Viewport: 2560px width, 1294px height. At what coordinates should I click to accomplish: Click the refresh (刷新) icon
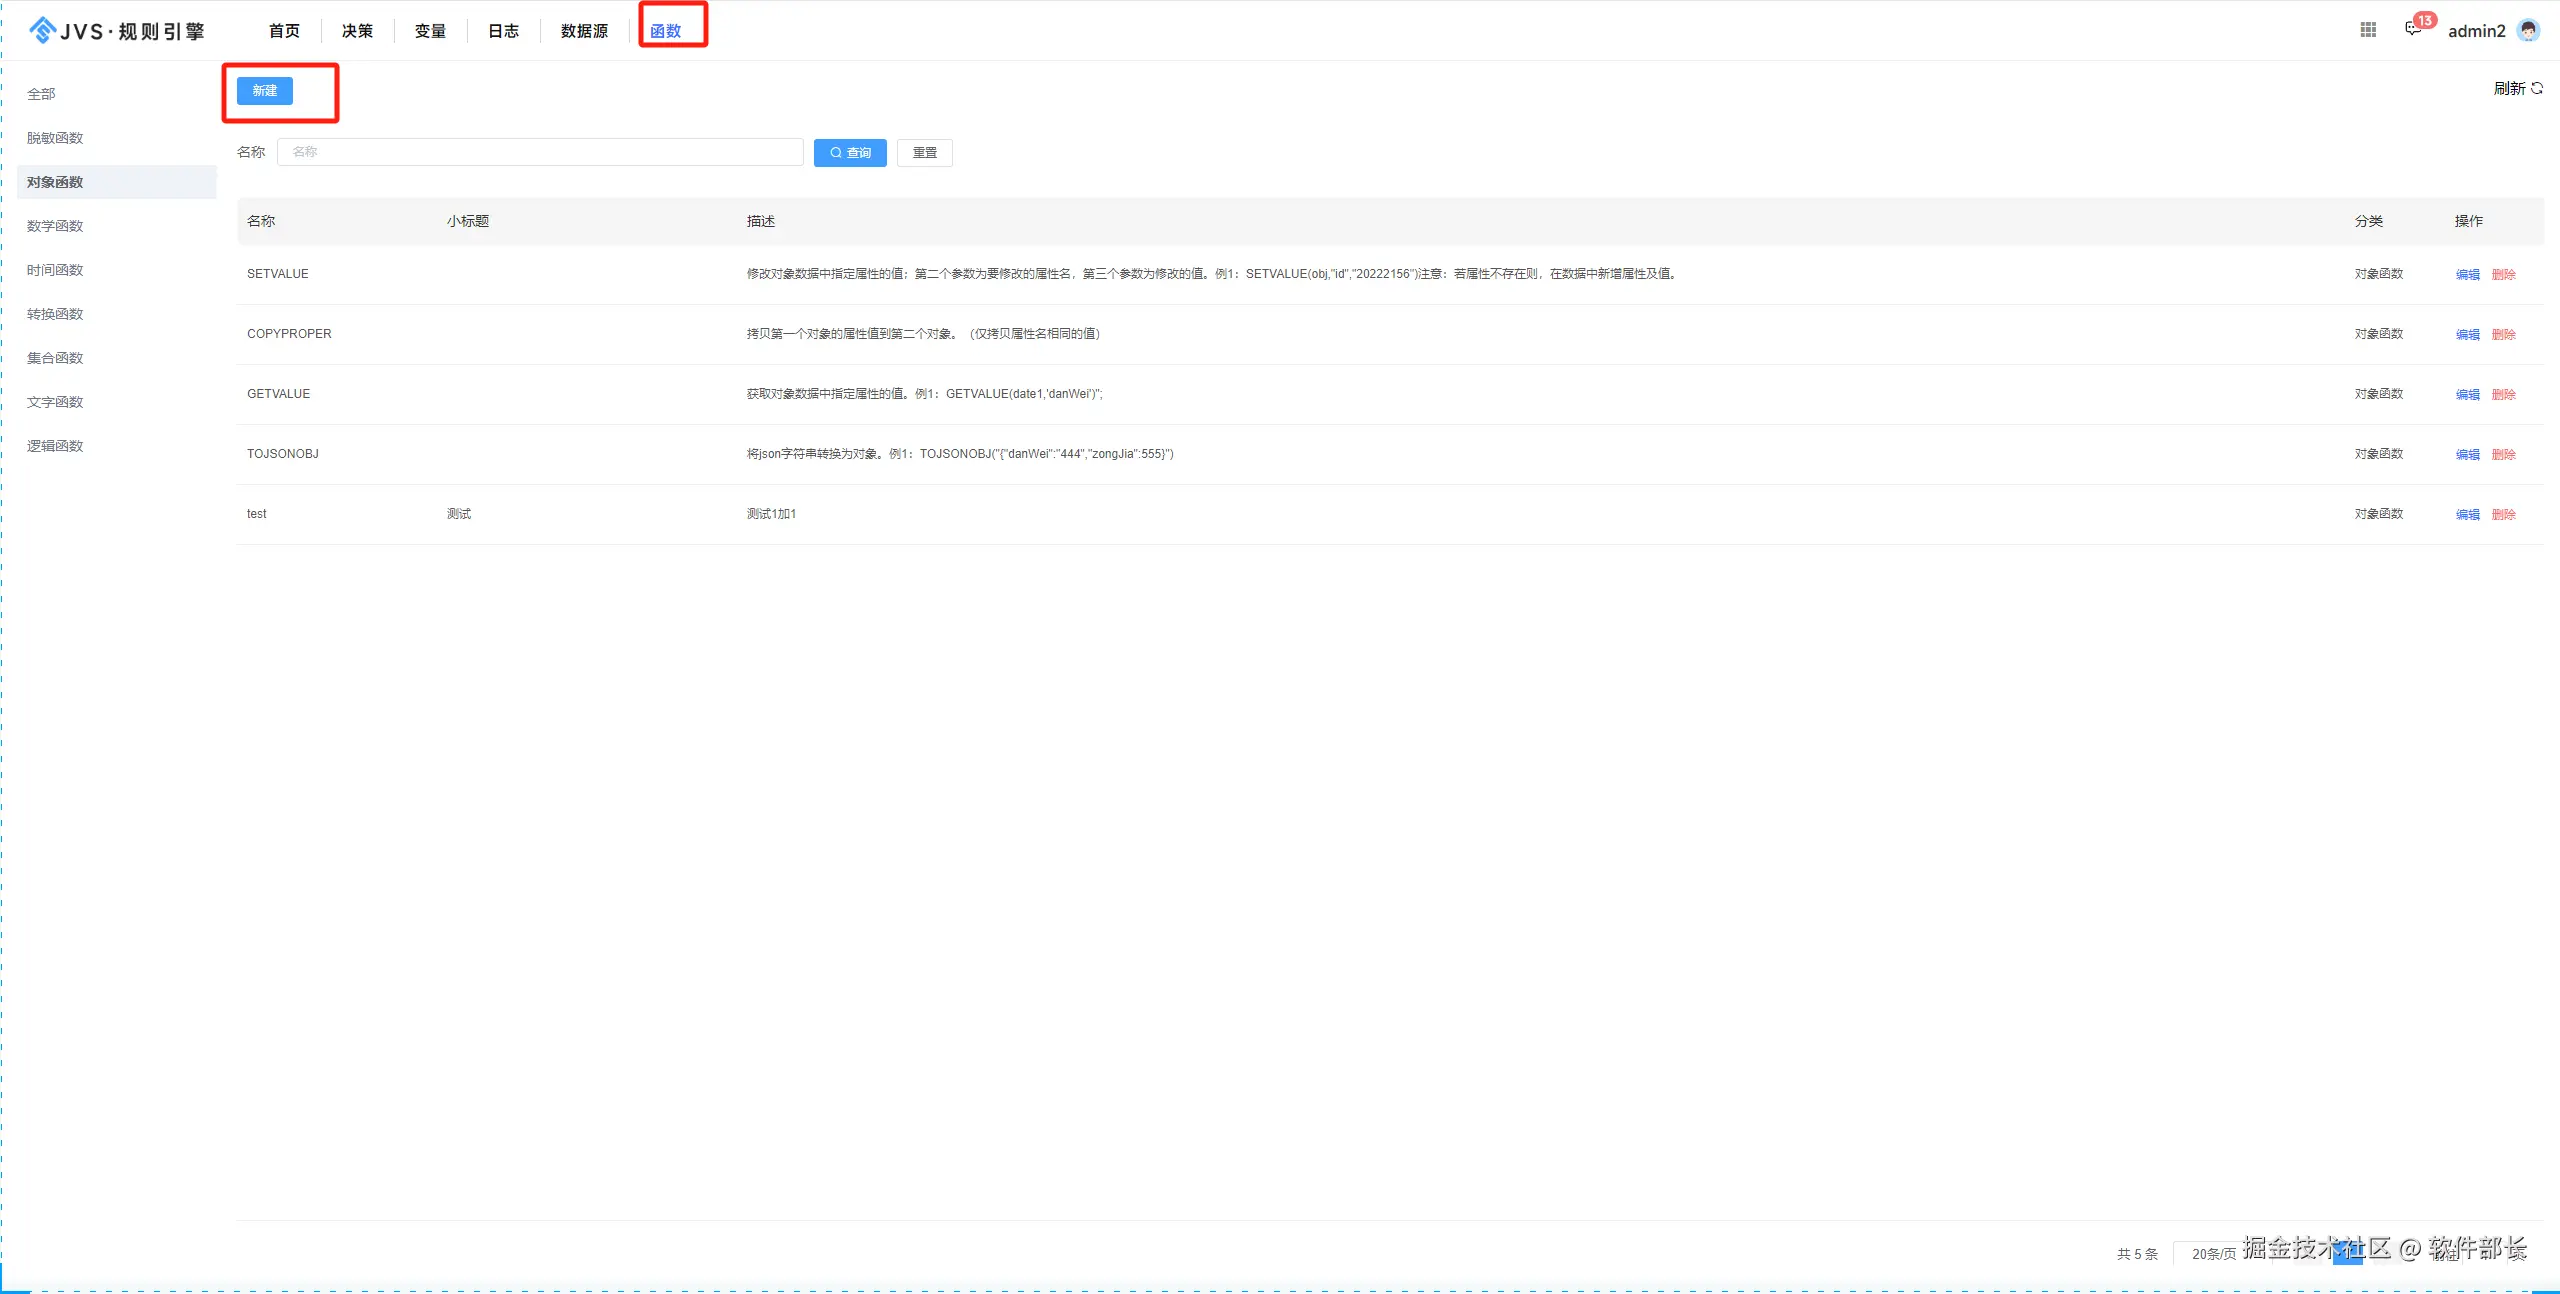click(2537, 88)
